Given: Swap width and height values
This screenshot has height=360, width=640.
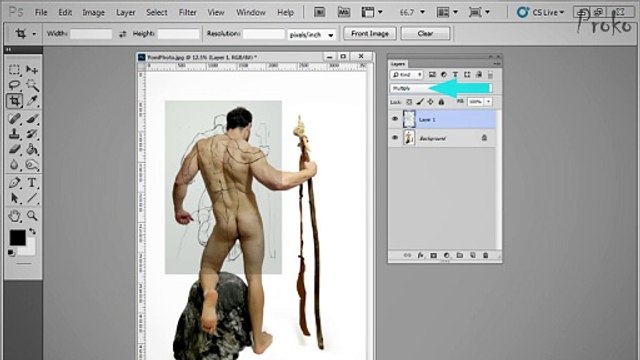Looking at the screenshot, I should 122,34.
